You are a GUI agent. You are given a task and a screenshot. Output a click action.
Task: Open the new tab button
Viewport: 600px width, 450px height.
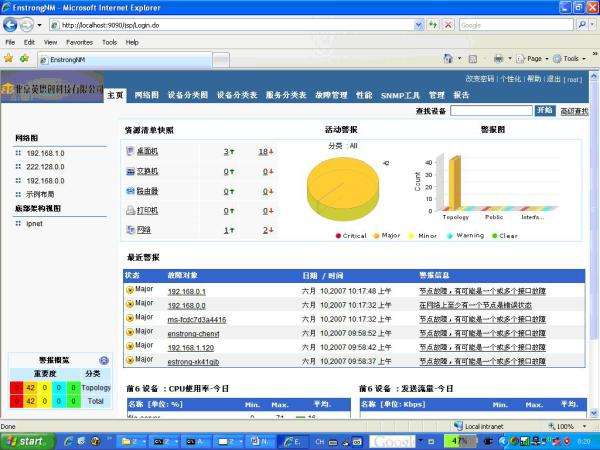[x=221, y=60]
